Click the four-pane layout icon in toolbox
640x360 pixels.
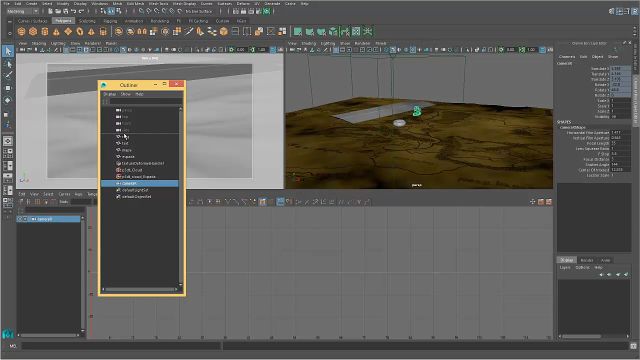pos(8,153)
